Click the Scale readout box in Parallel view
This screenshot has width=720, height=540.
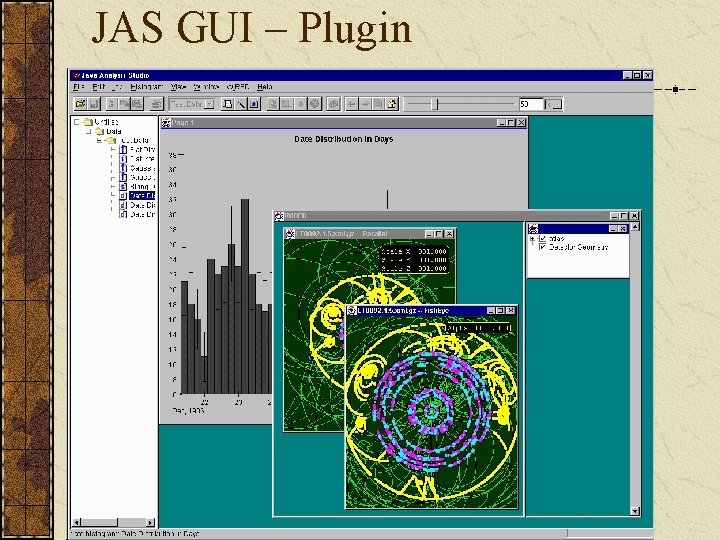pyautogui.click(x=414, y=260)
